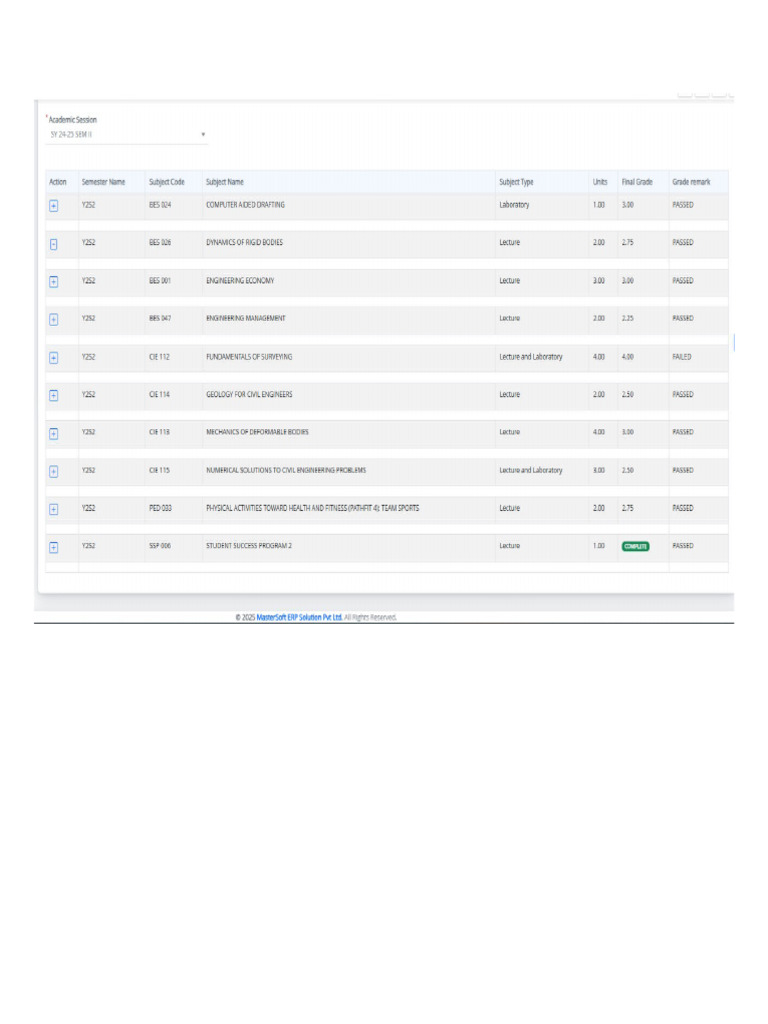Click the MECHANICS OF DEFORMABLE BODIES subject name

[x=257, y=432]
